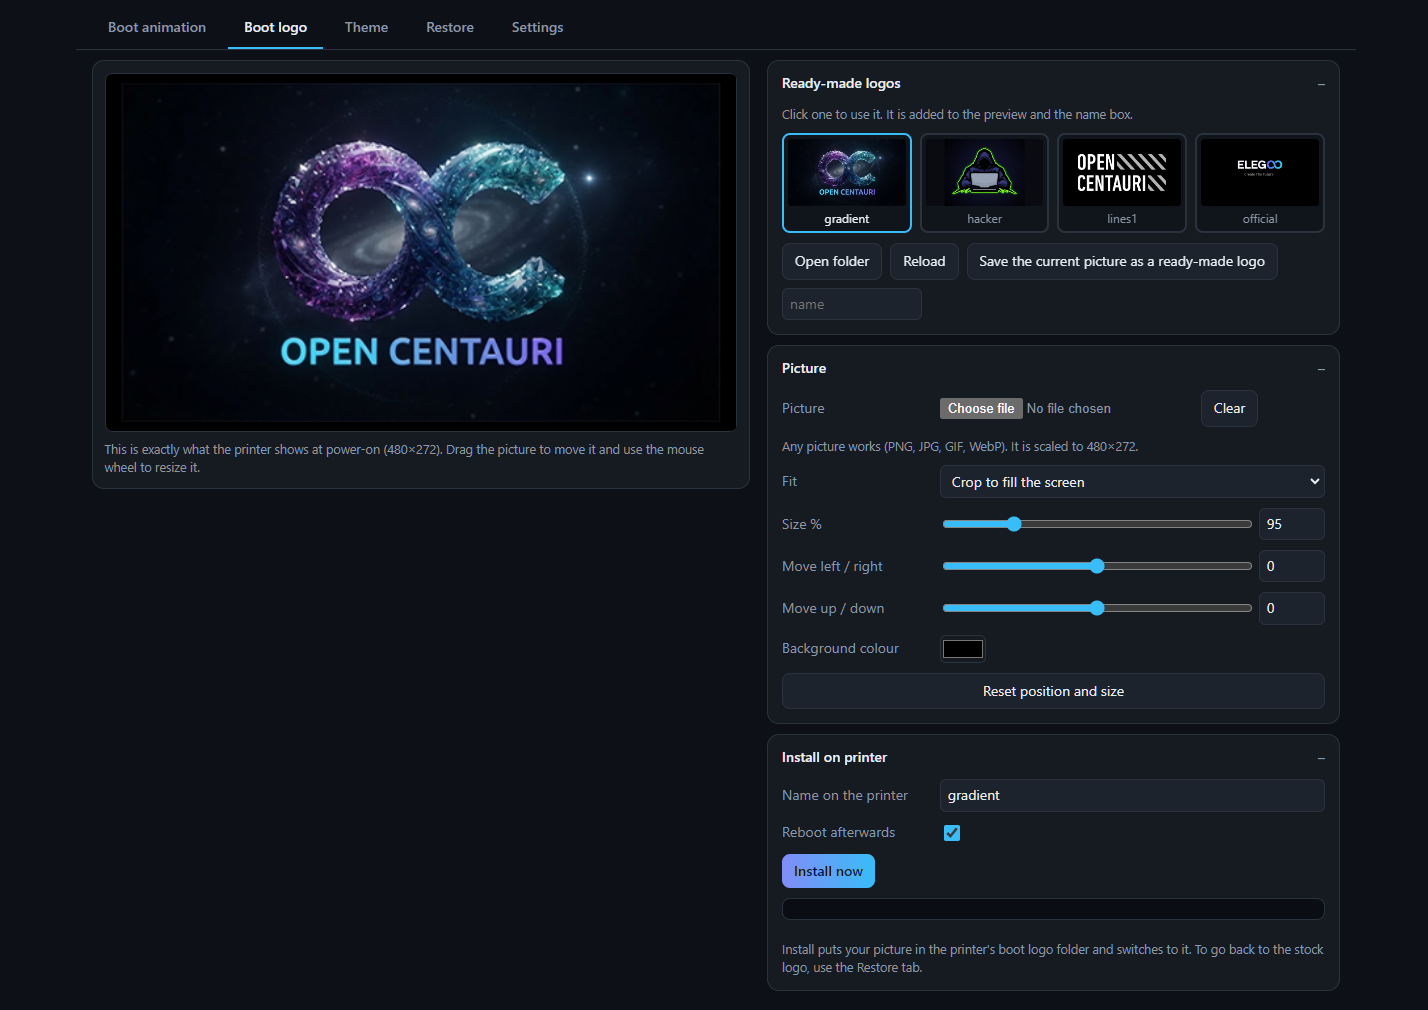Reload the ready-made logos list

(924, 261)
